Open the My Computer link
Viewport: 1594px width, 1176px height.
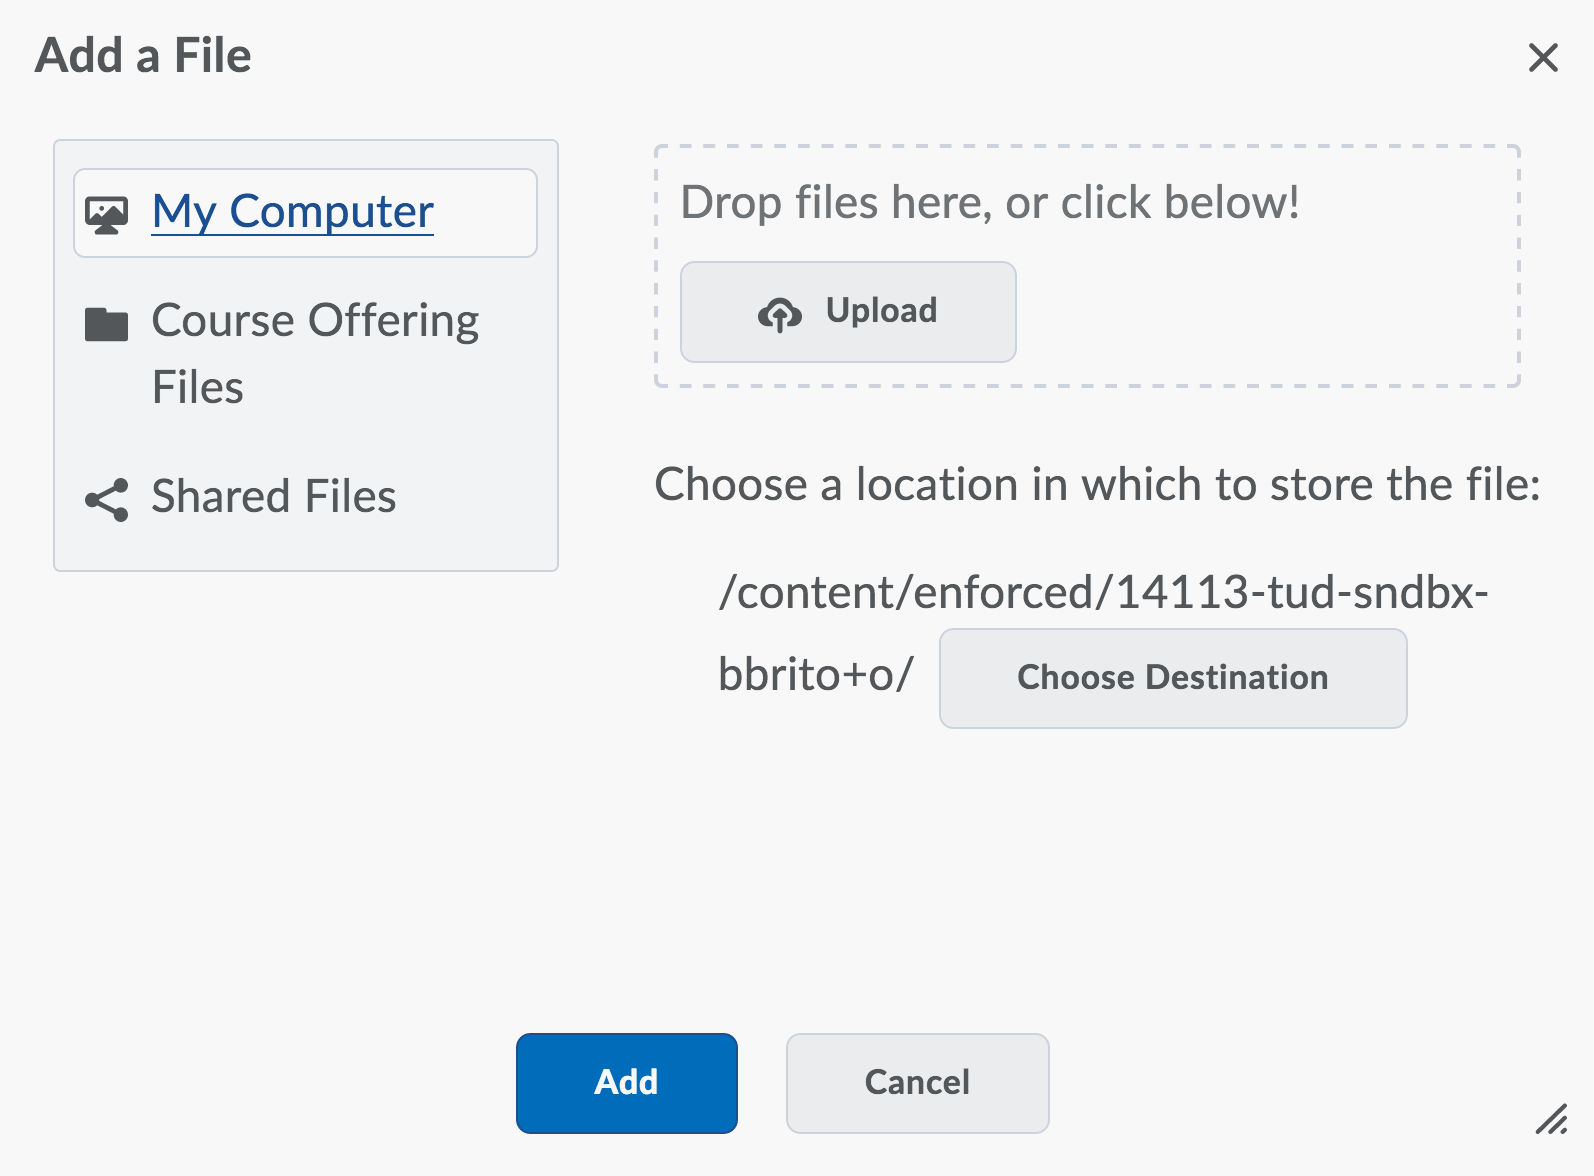point(292,212)
